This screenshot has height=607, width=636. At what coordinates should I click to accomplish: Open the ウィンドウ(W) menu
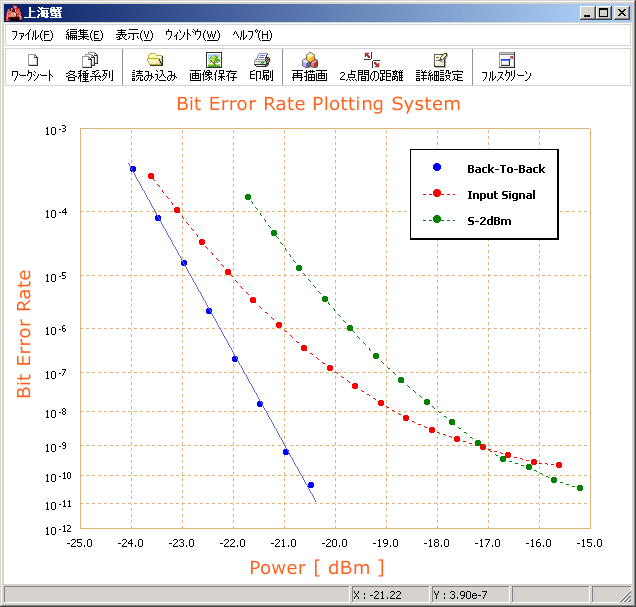pyautogui.click(x=192, y=34)
